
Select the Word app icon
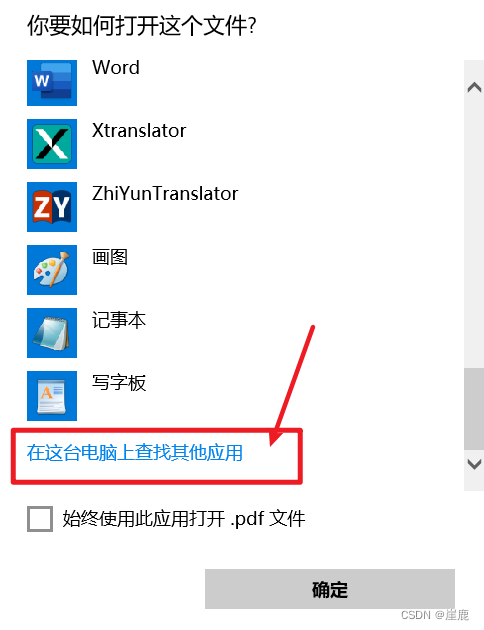52,83
